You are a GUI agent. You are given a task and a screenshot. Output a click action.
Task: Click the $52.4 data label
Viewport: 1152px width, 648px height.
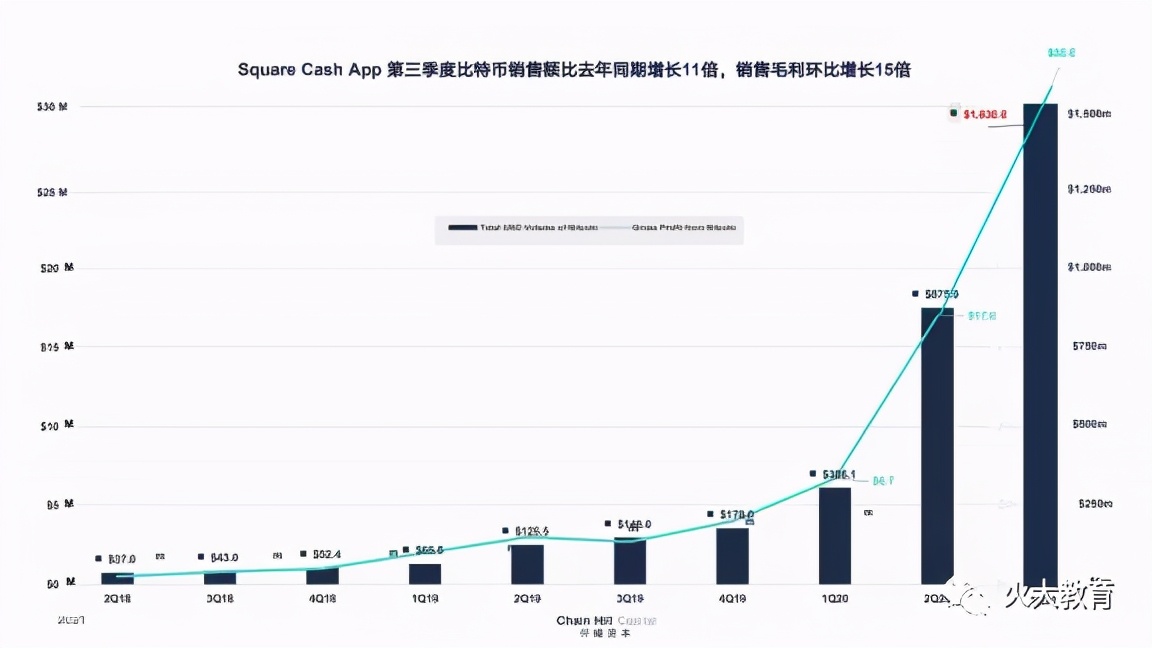pos(327,555)
